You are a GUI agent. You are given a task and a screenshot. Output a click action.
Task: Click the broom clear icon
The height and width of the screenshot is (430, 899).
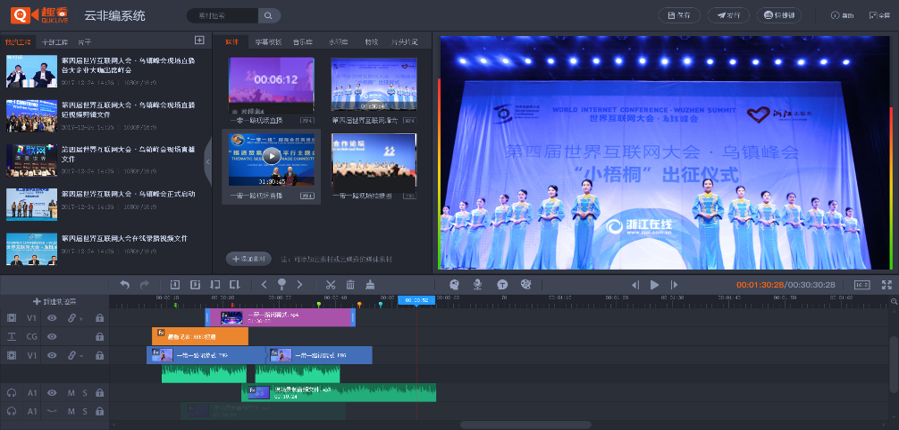tap(370, 284)
